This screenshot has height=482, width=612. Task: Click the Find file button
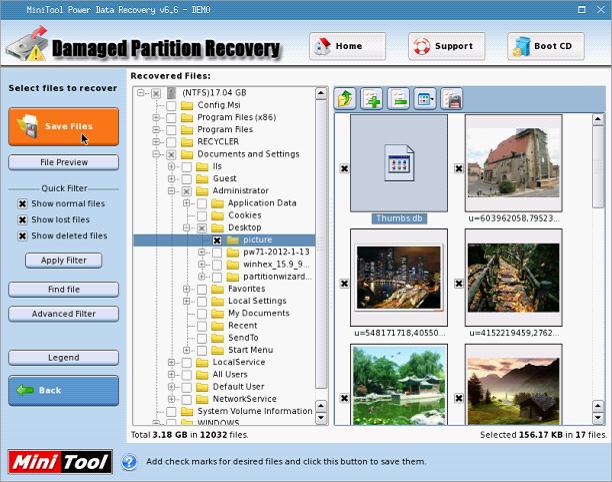coord(64,290)
